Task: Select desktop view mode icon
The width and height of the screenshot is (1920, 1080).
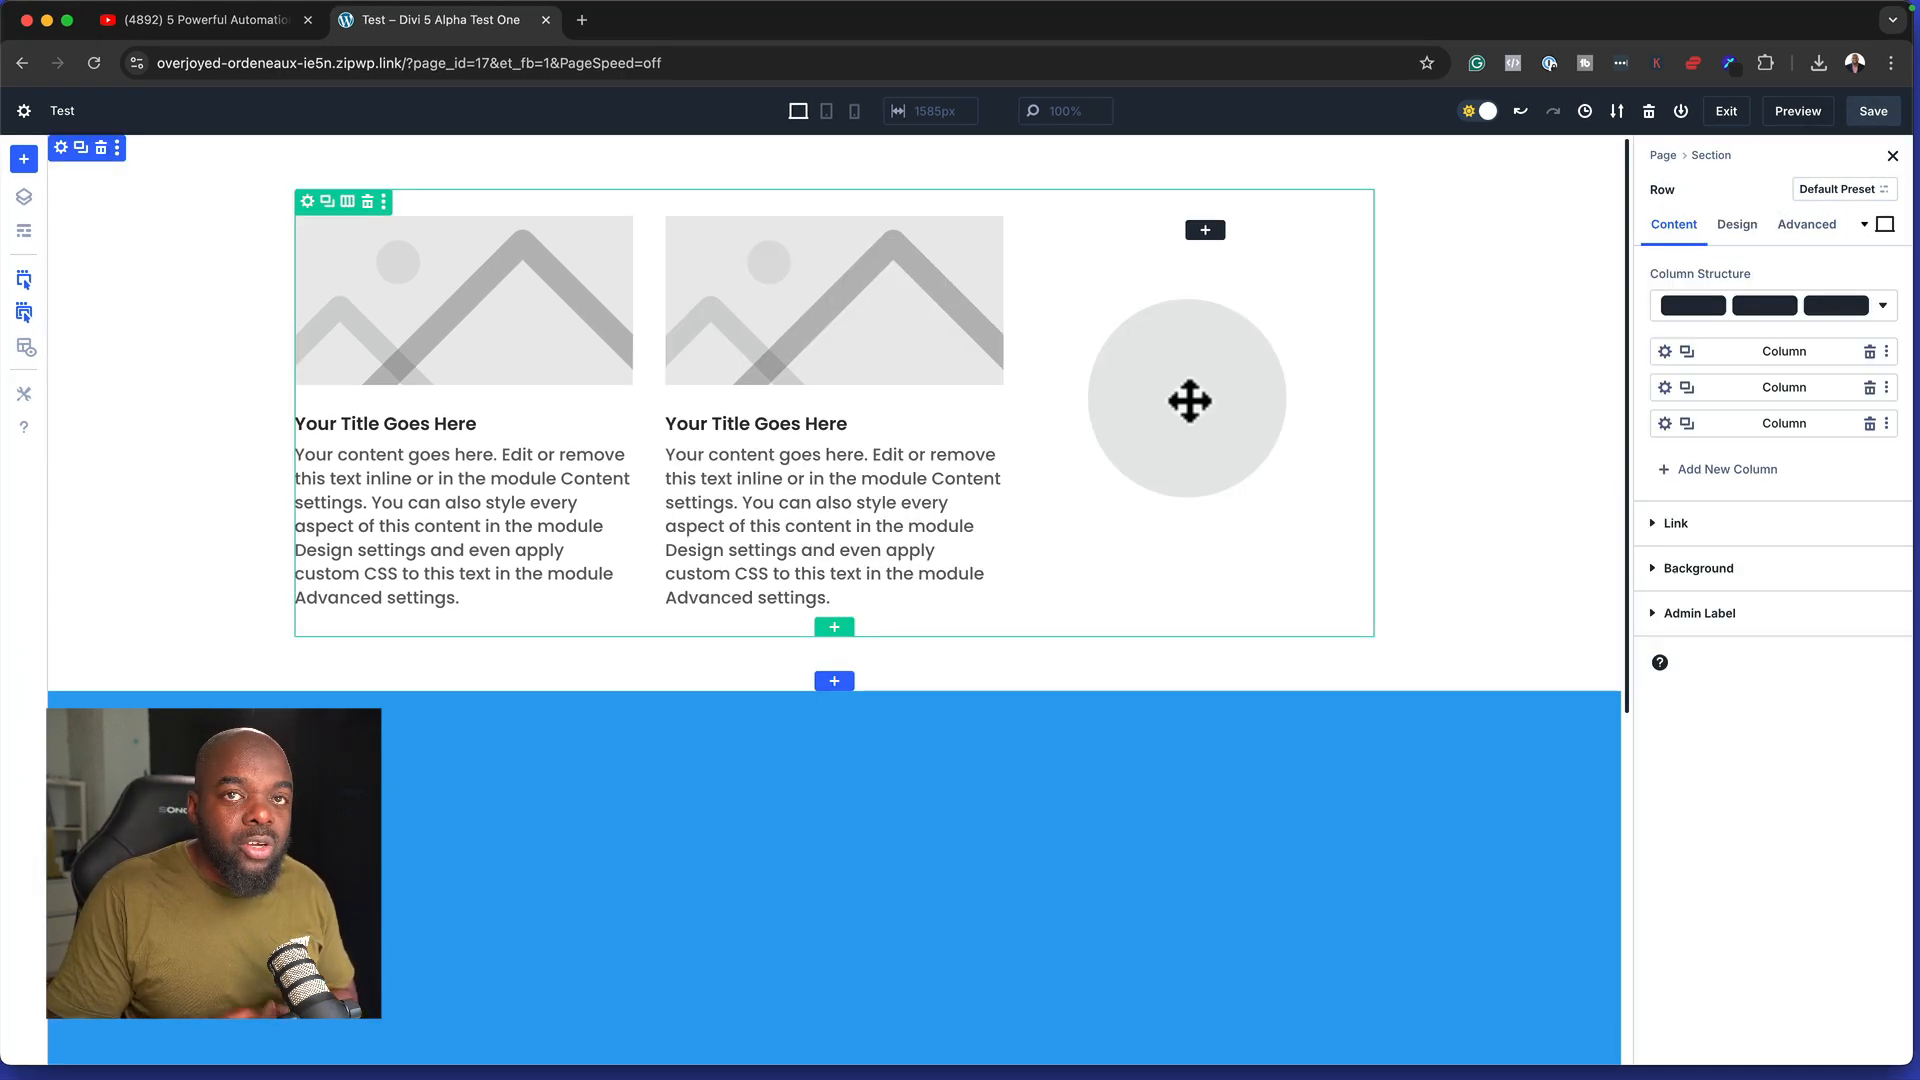Action: click(798, 111)
